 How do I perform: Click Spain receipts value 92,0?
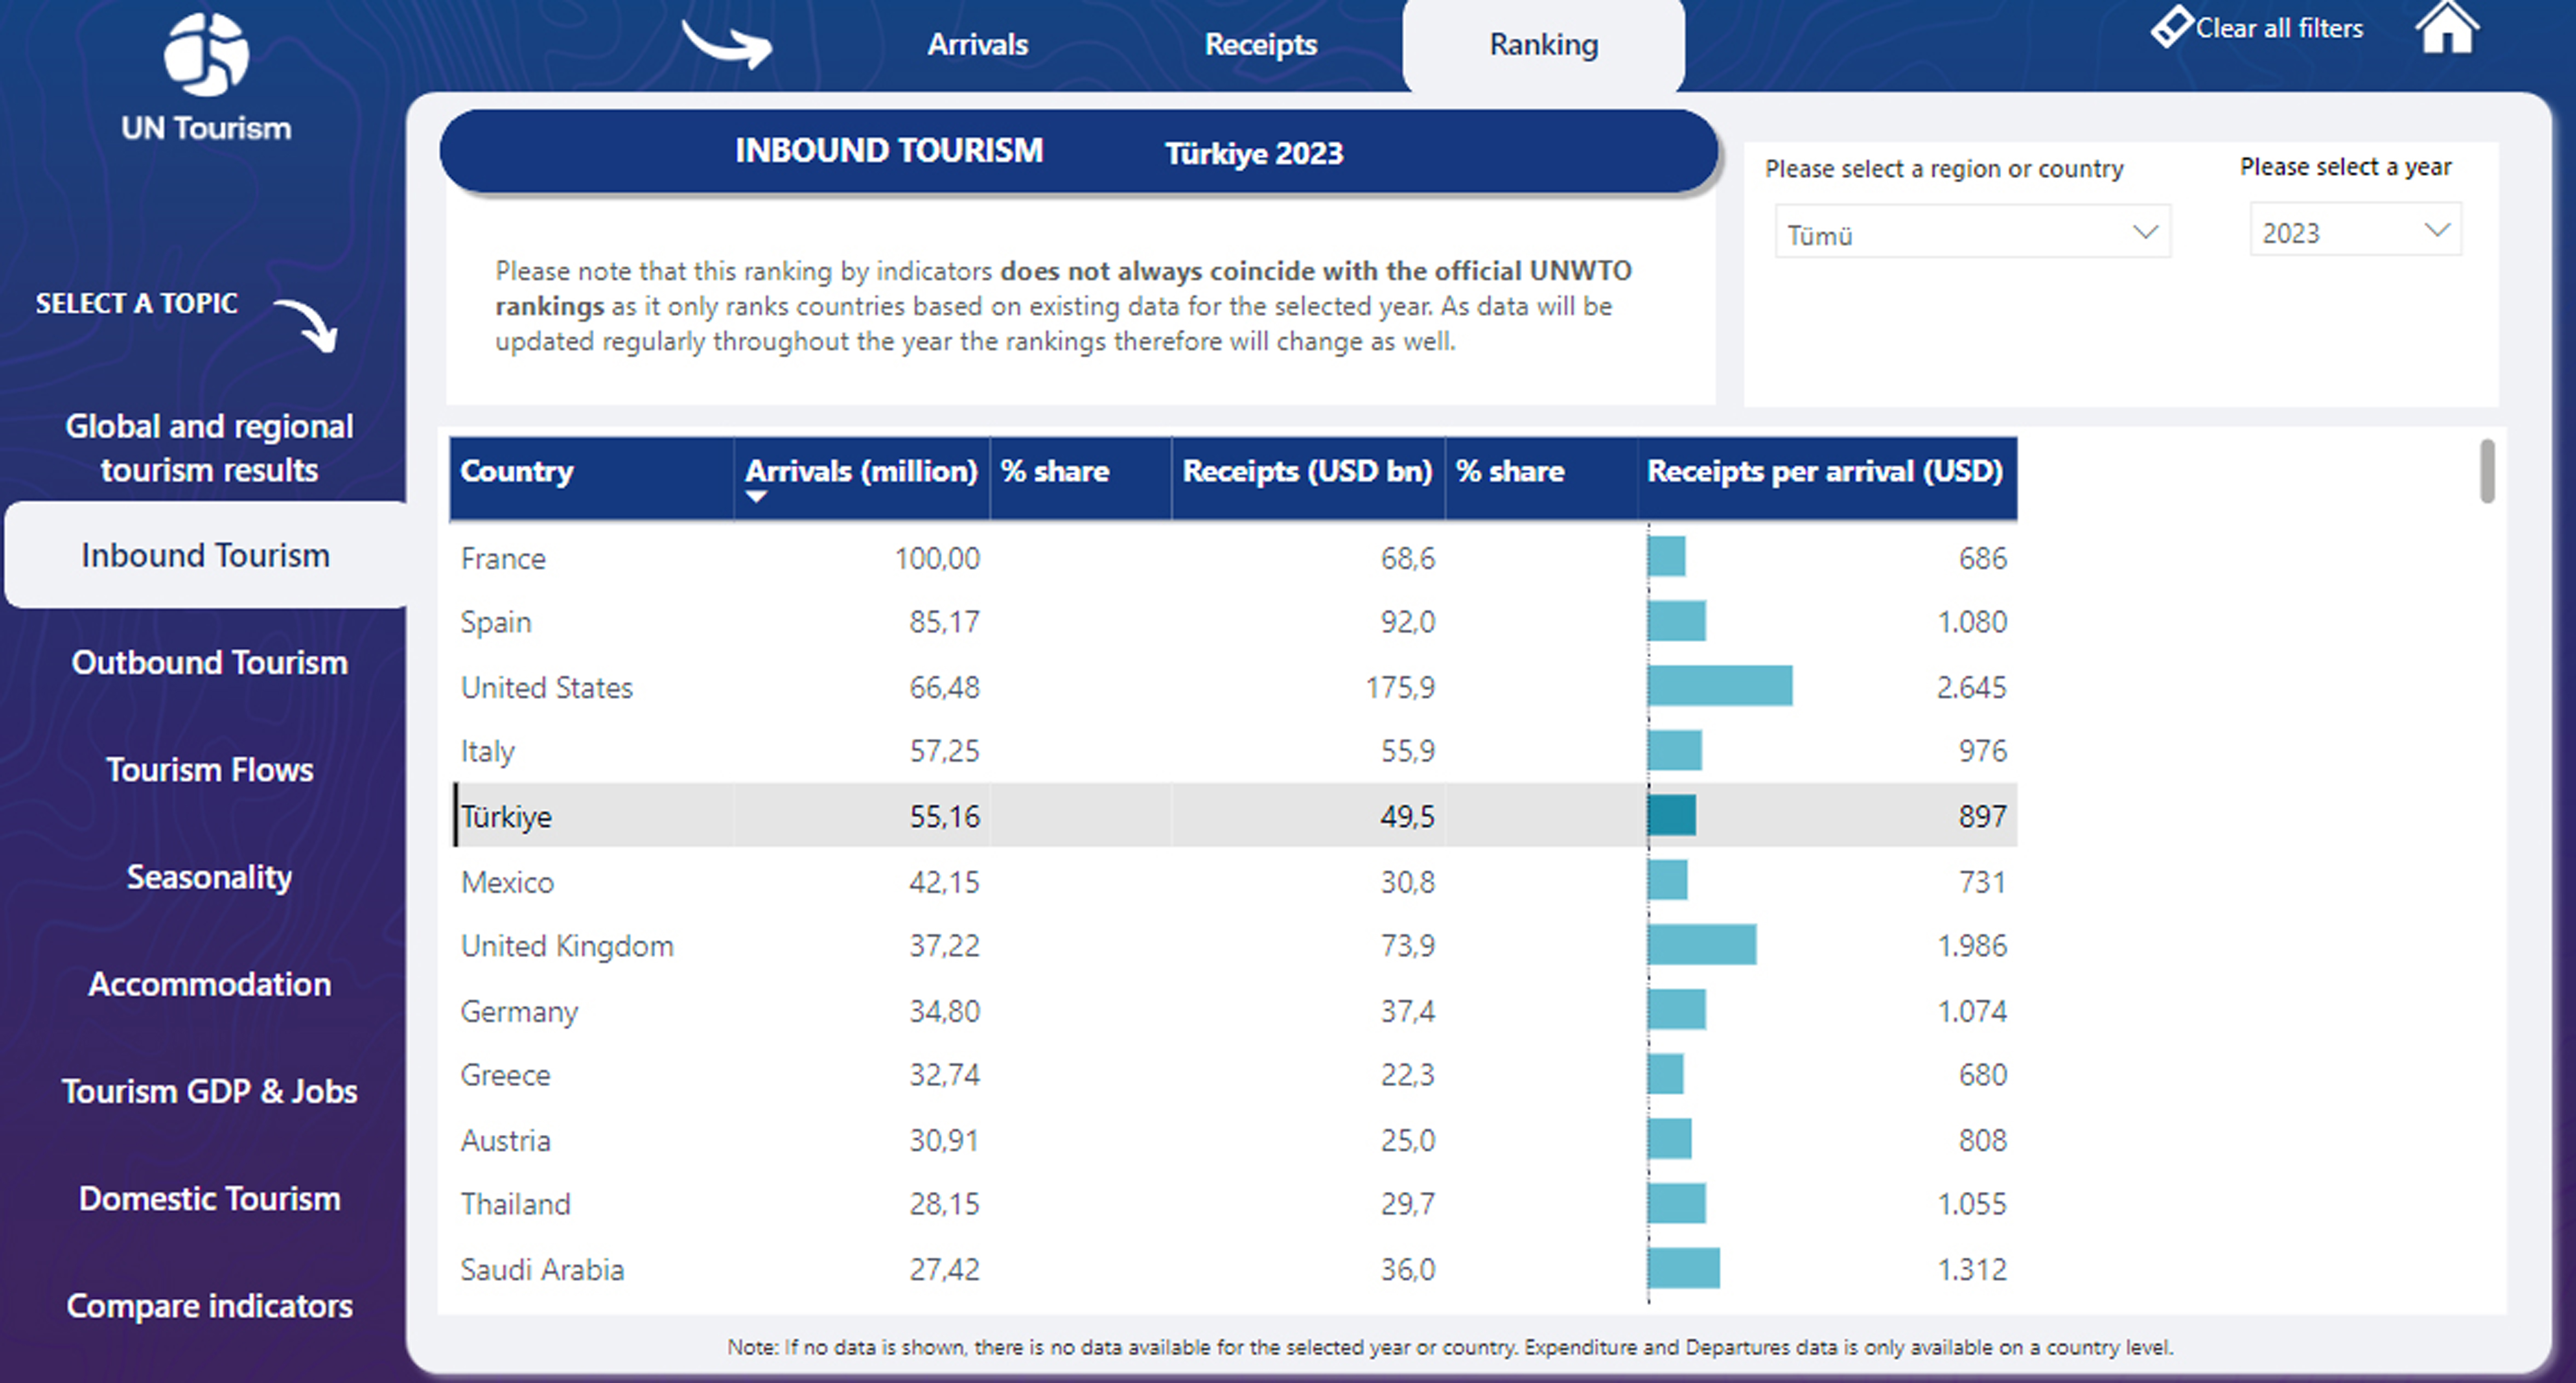tap(1408, 622)
